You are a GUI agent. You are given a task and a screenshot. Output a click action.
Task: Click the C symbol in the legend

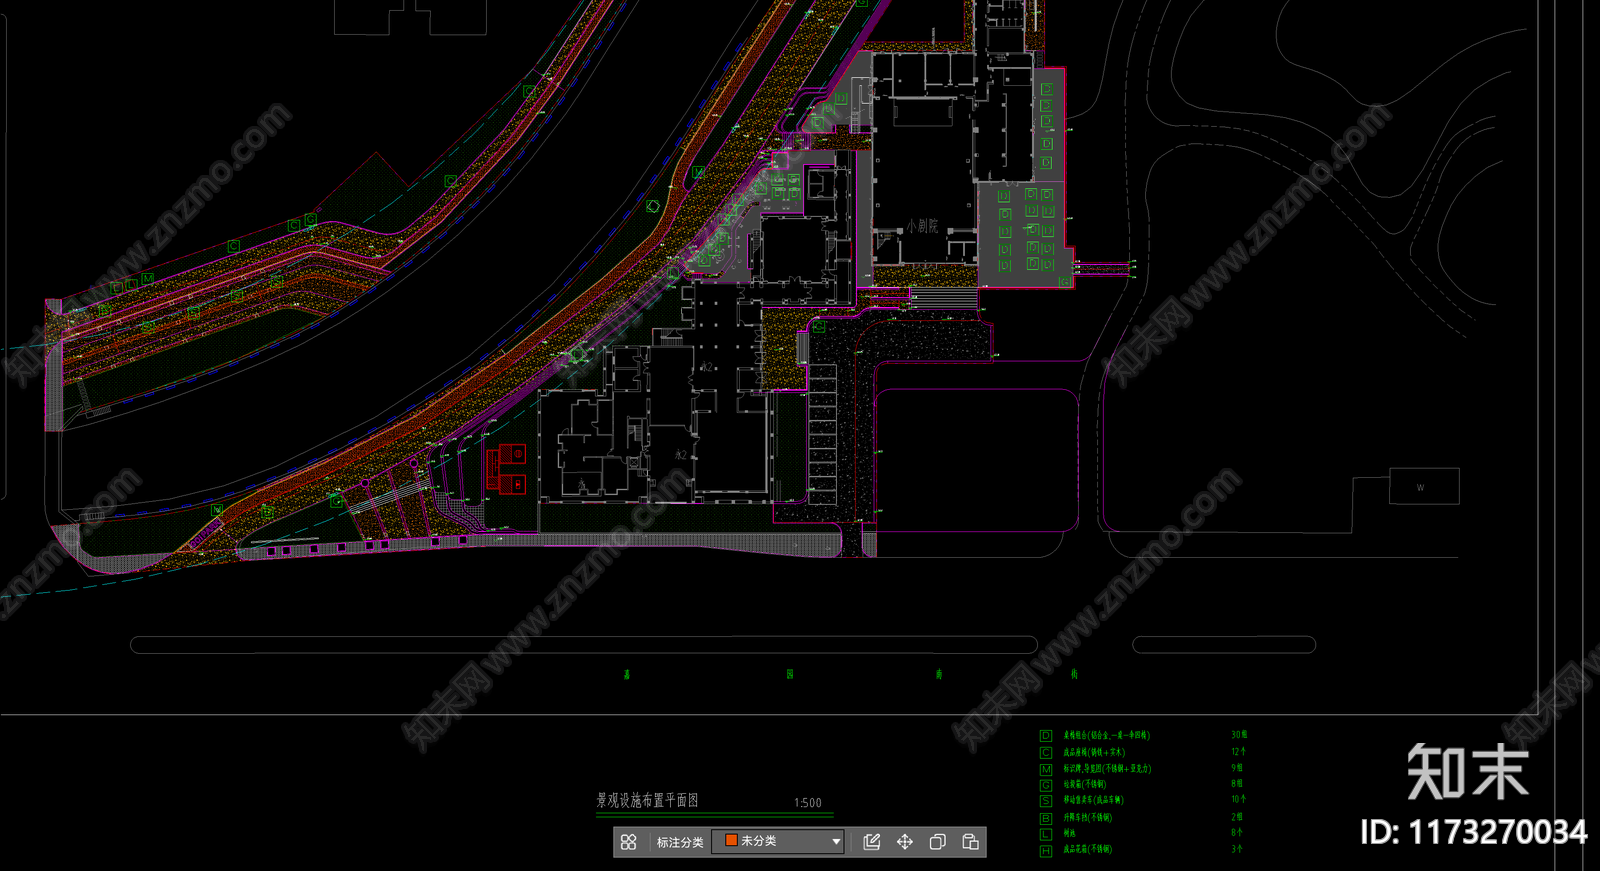(1046, 753)
